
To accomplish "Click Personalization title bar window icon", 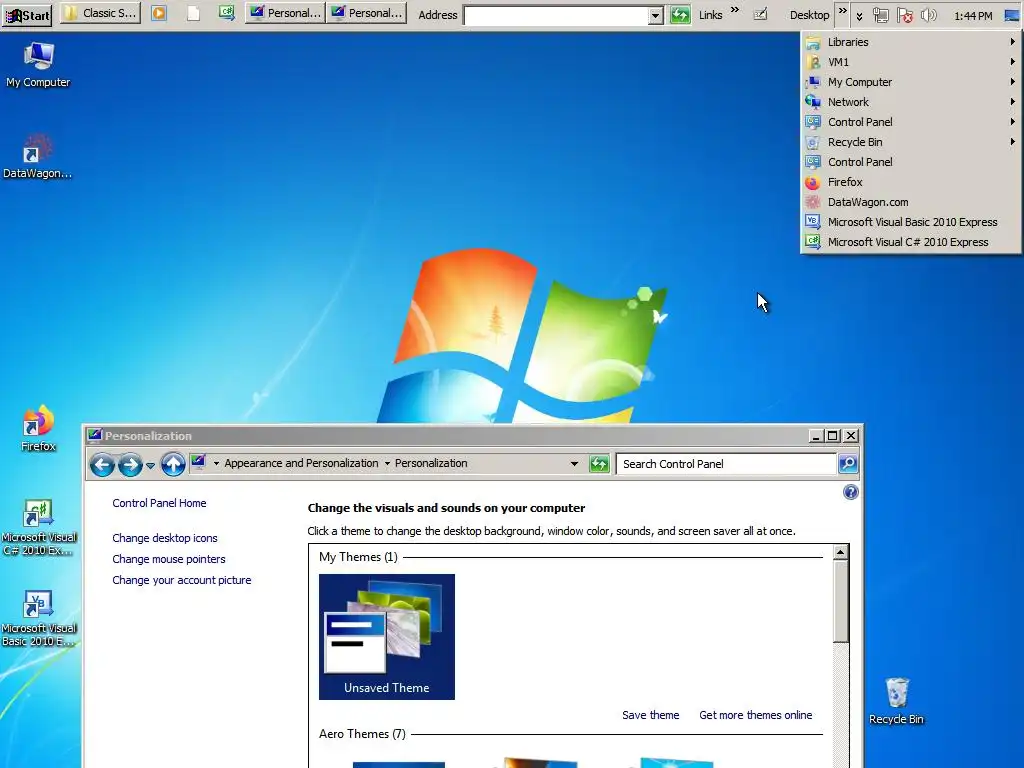I will click(x=95, y=435).
